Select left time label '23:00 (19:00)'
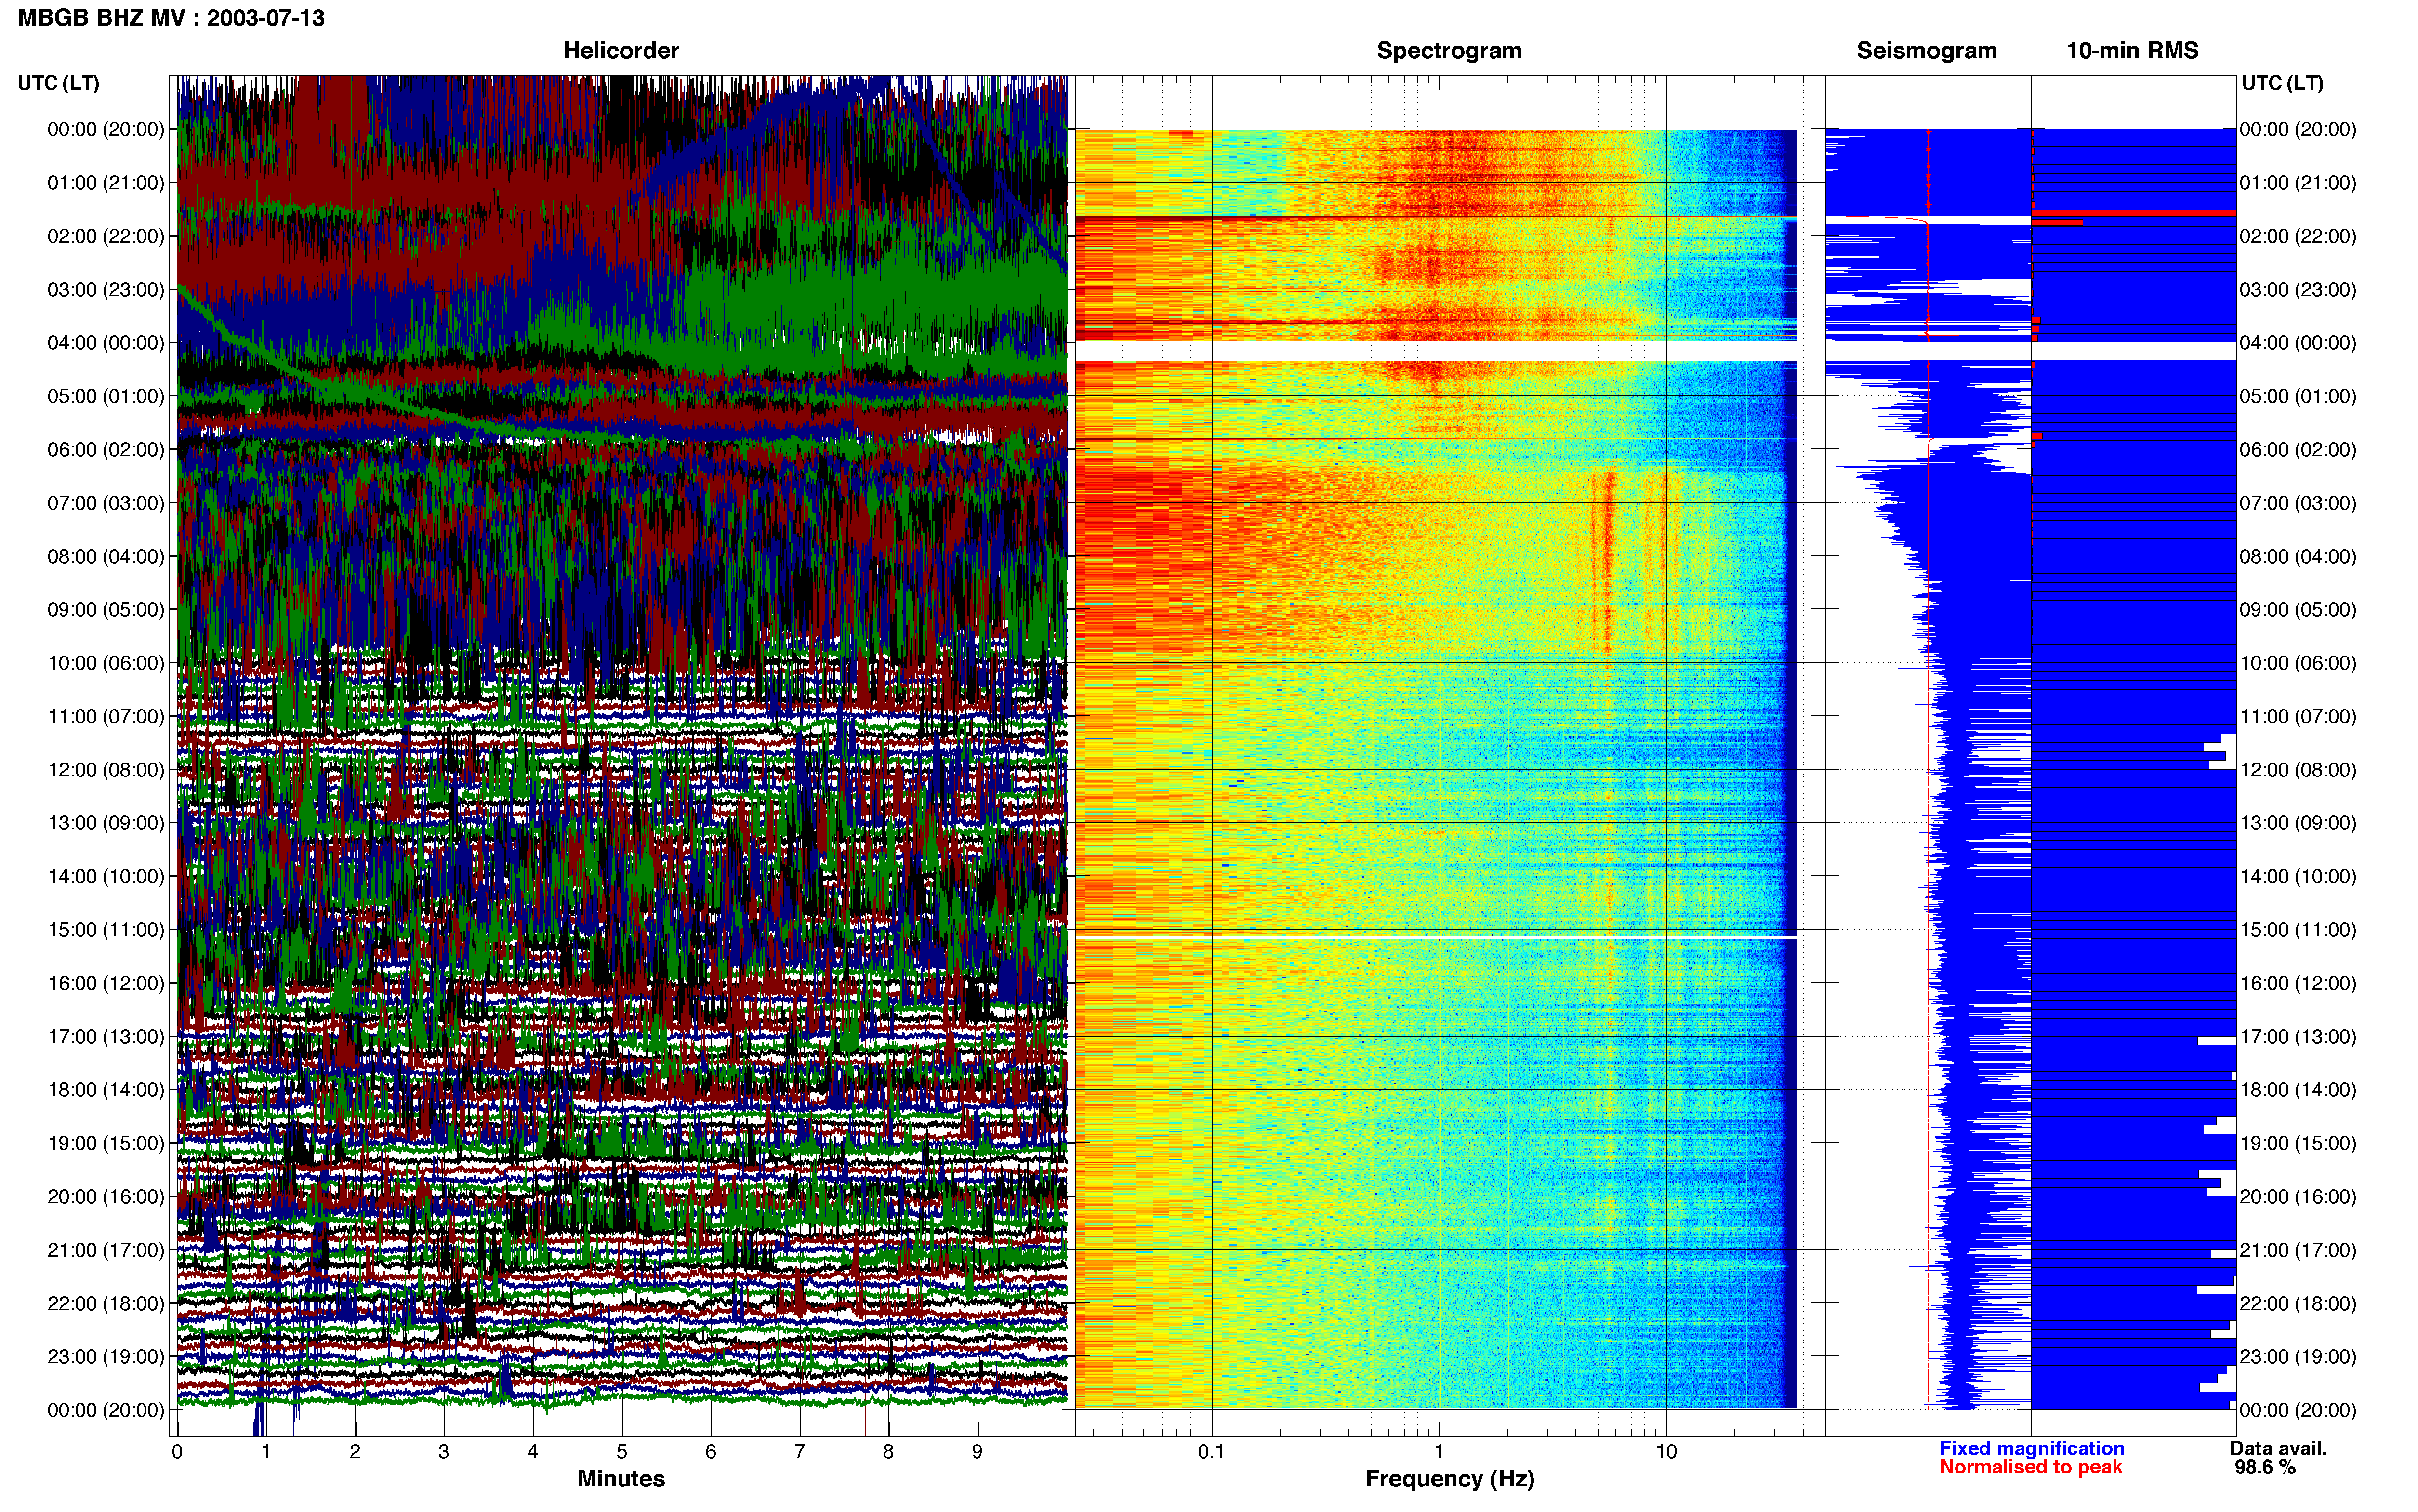 tap(106, 1357)
